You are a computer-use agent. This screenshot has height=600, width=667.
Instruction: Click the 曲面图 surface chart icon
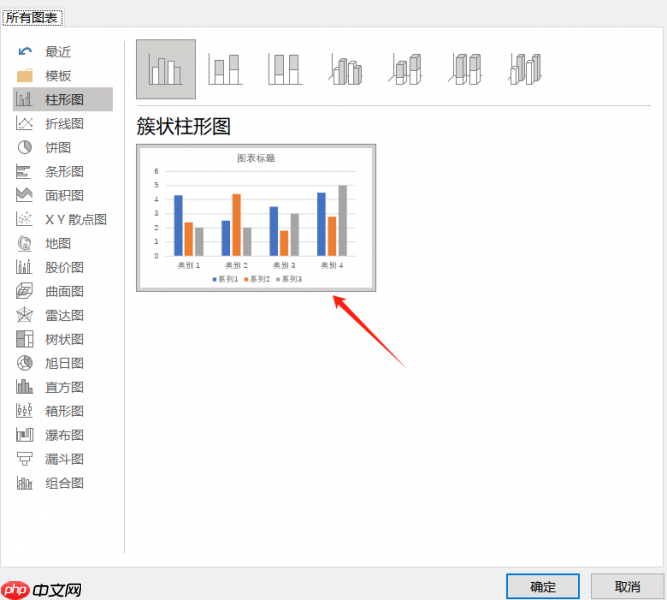click(24, 291)
